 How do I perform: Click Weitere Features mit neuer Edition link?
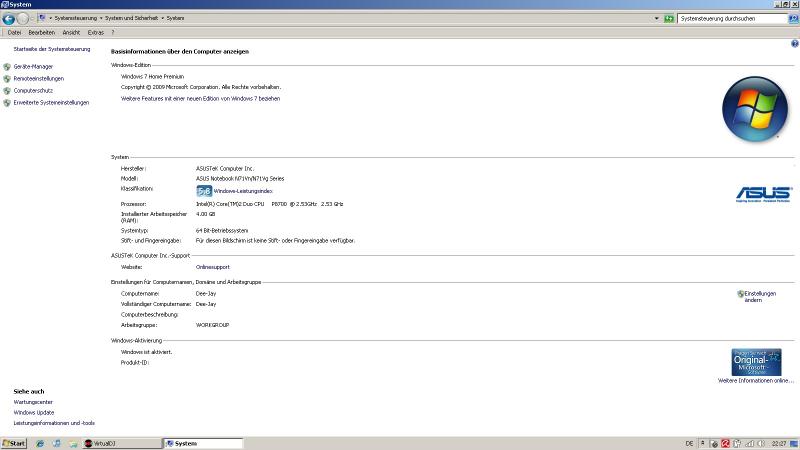201,99
